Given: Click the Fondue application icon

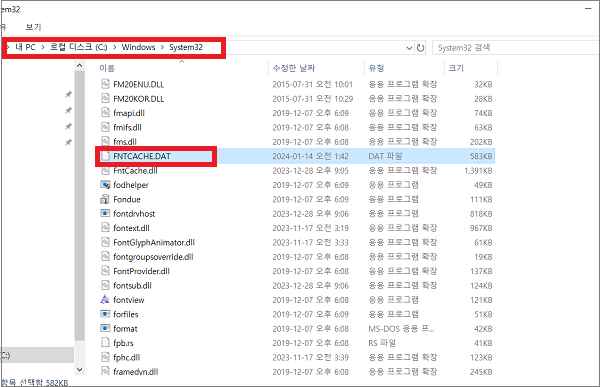Looking at the screenshot, I should tap(105, 199).
